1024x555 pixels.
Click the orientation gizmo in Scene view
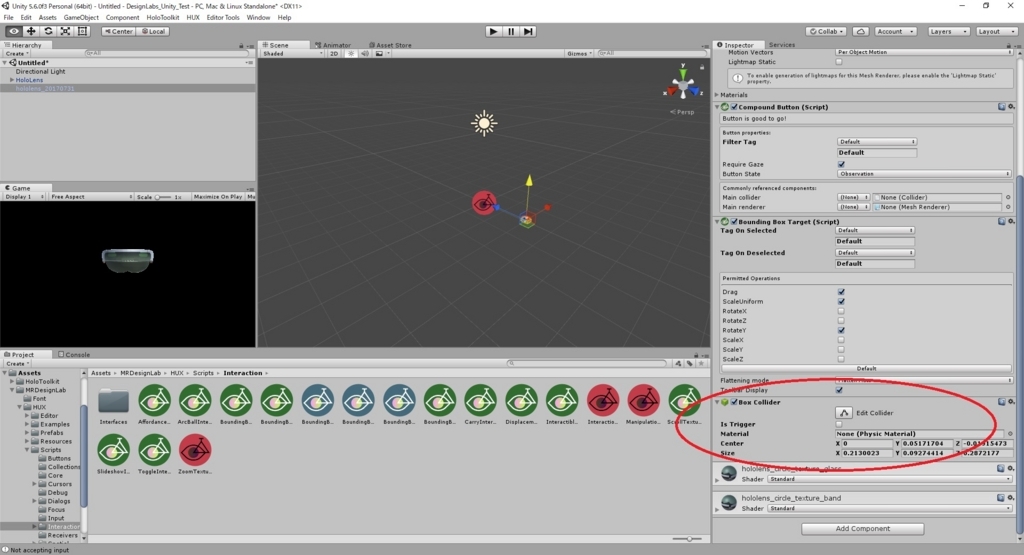pyautogui.click(x=682, y=84)
